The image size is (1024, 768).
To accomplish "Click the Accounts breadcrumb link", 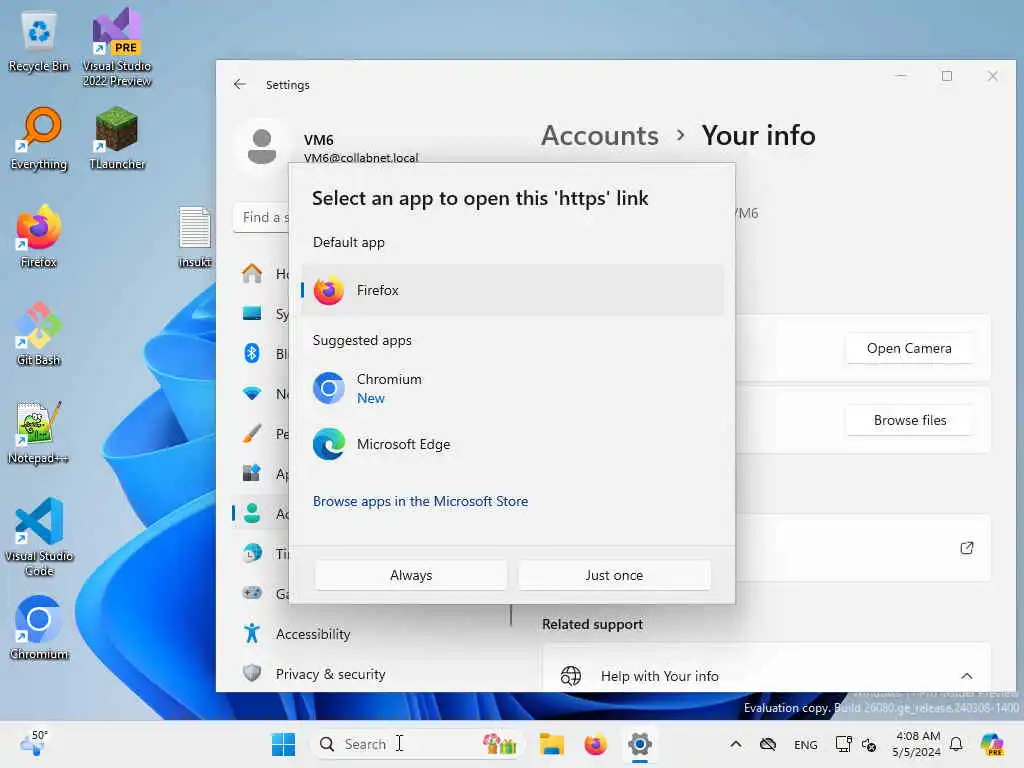I will 600,136.
